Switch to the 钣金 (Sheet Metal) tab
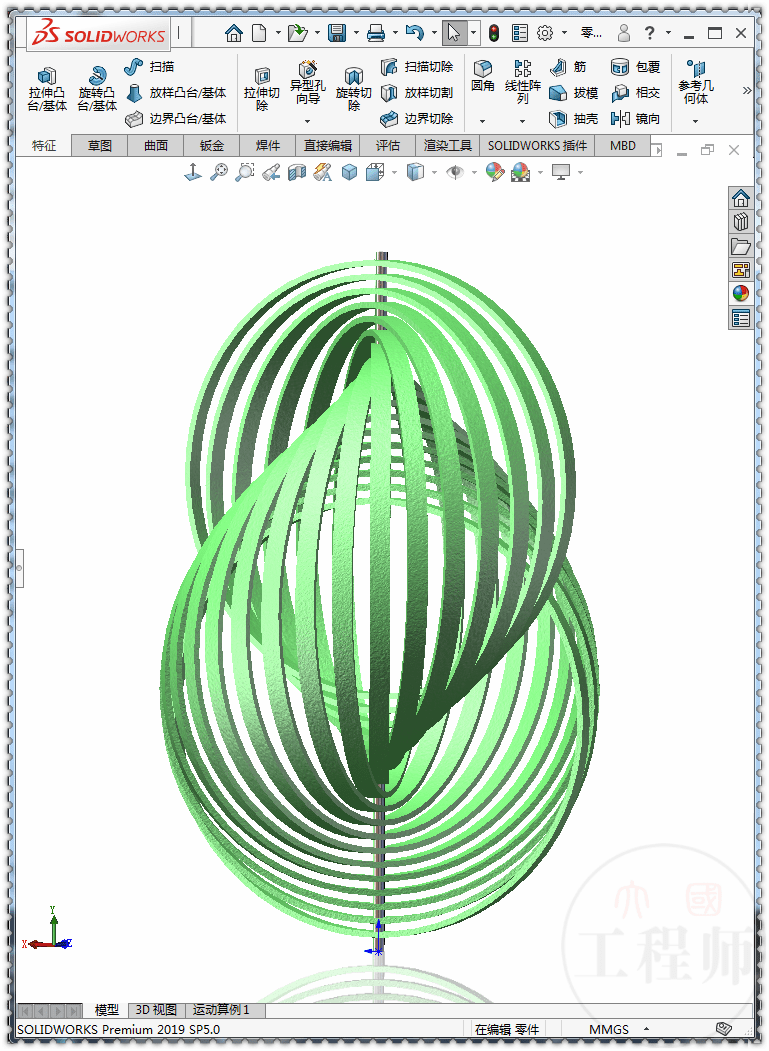 212,146
